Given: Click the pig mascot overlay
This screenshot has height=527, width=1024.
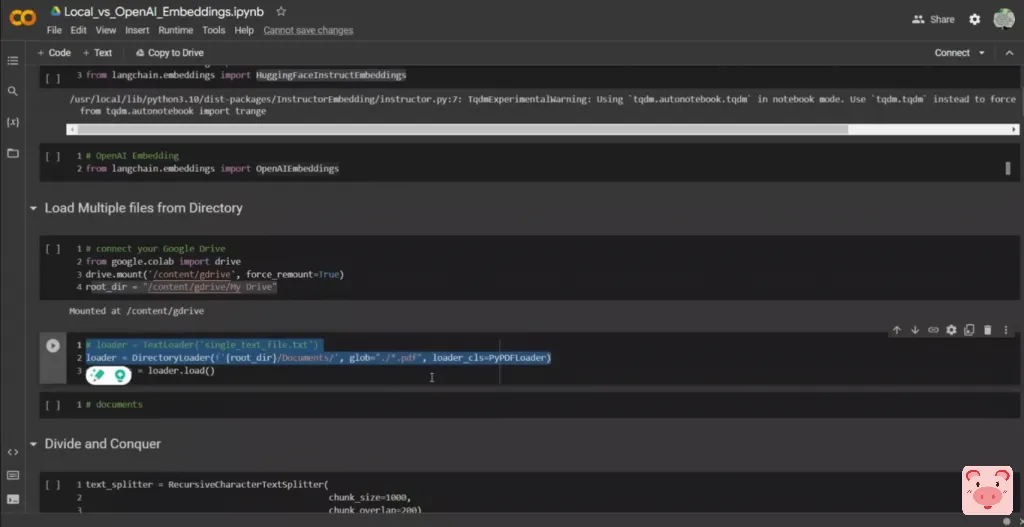Looking at the screenshot, I should tap(987, 490).
